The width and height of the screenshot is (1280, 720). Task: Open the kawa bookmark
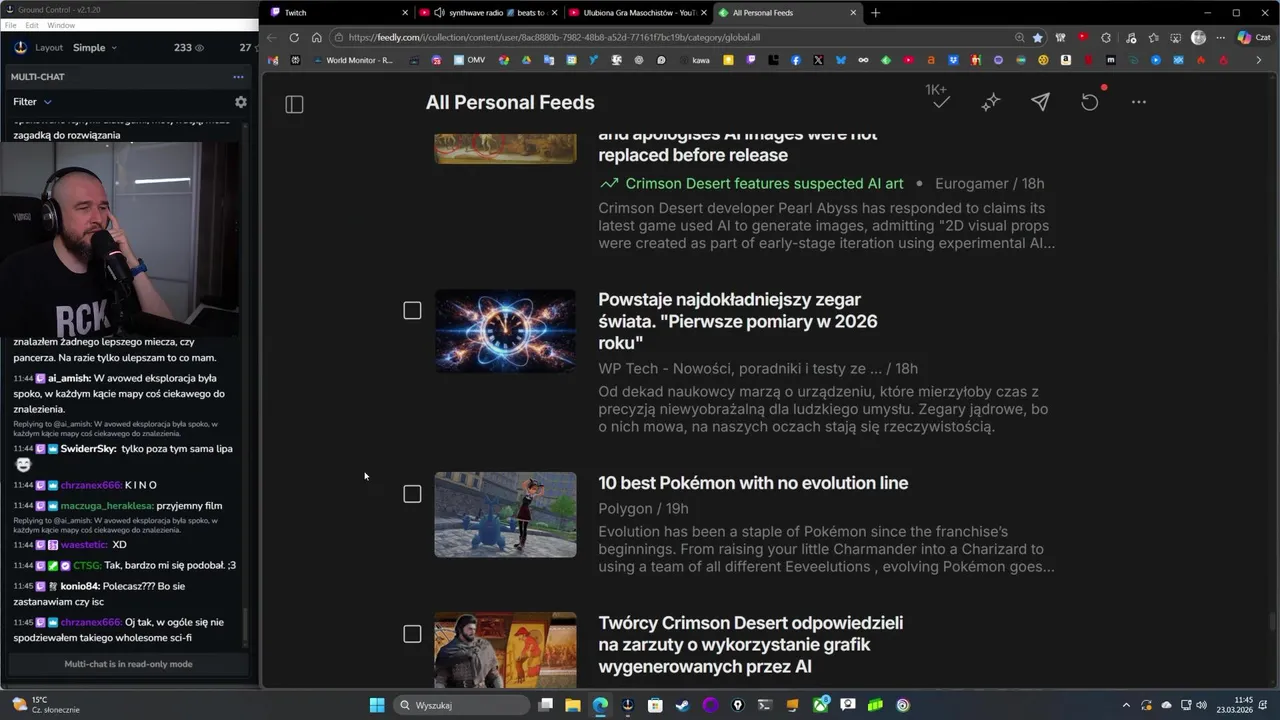pos(694,60)
